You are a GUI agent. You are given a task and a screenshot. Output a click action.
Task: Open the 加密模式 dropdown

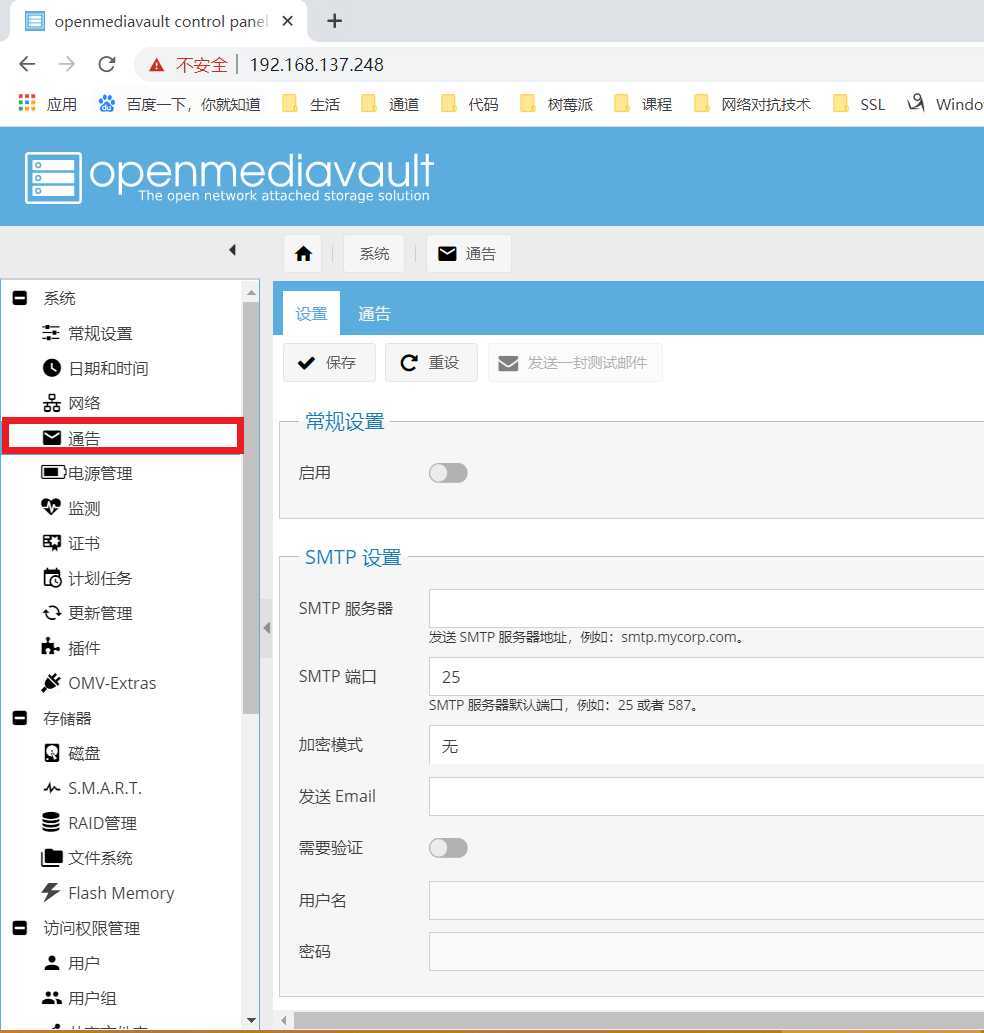pyautogui.click(x=706, y=746)
